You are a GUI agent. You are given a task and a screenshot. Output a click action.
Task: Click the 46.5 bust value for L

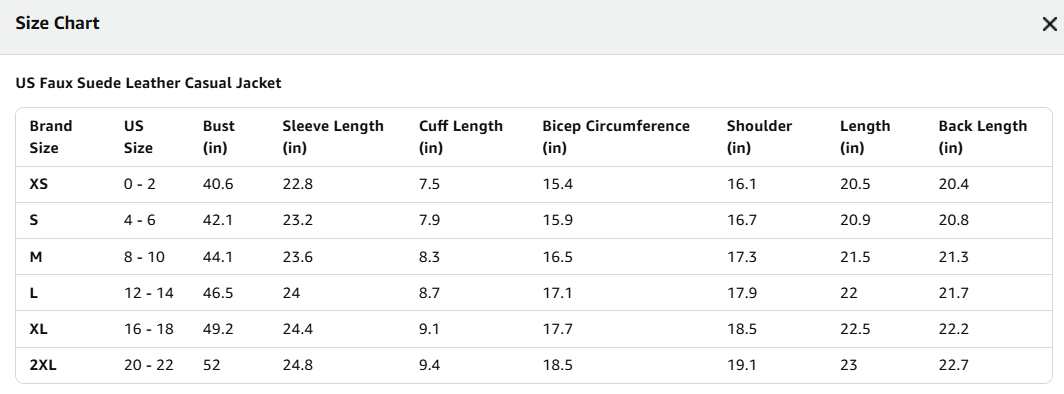tap(218, 293)
